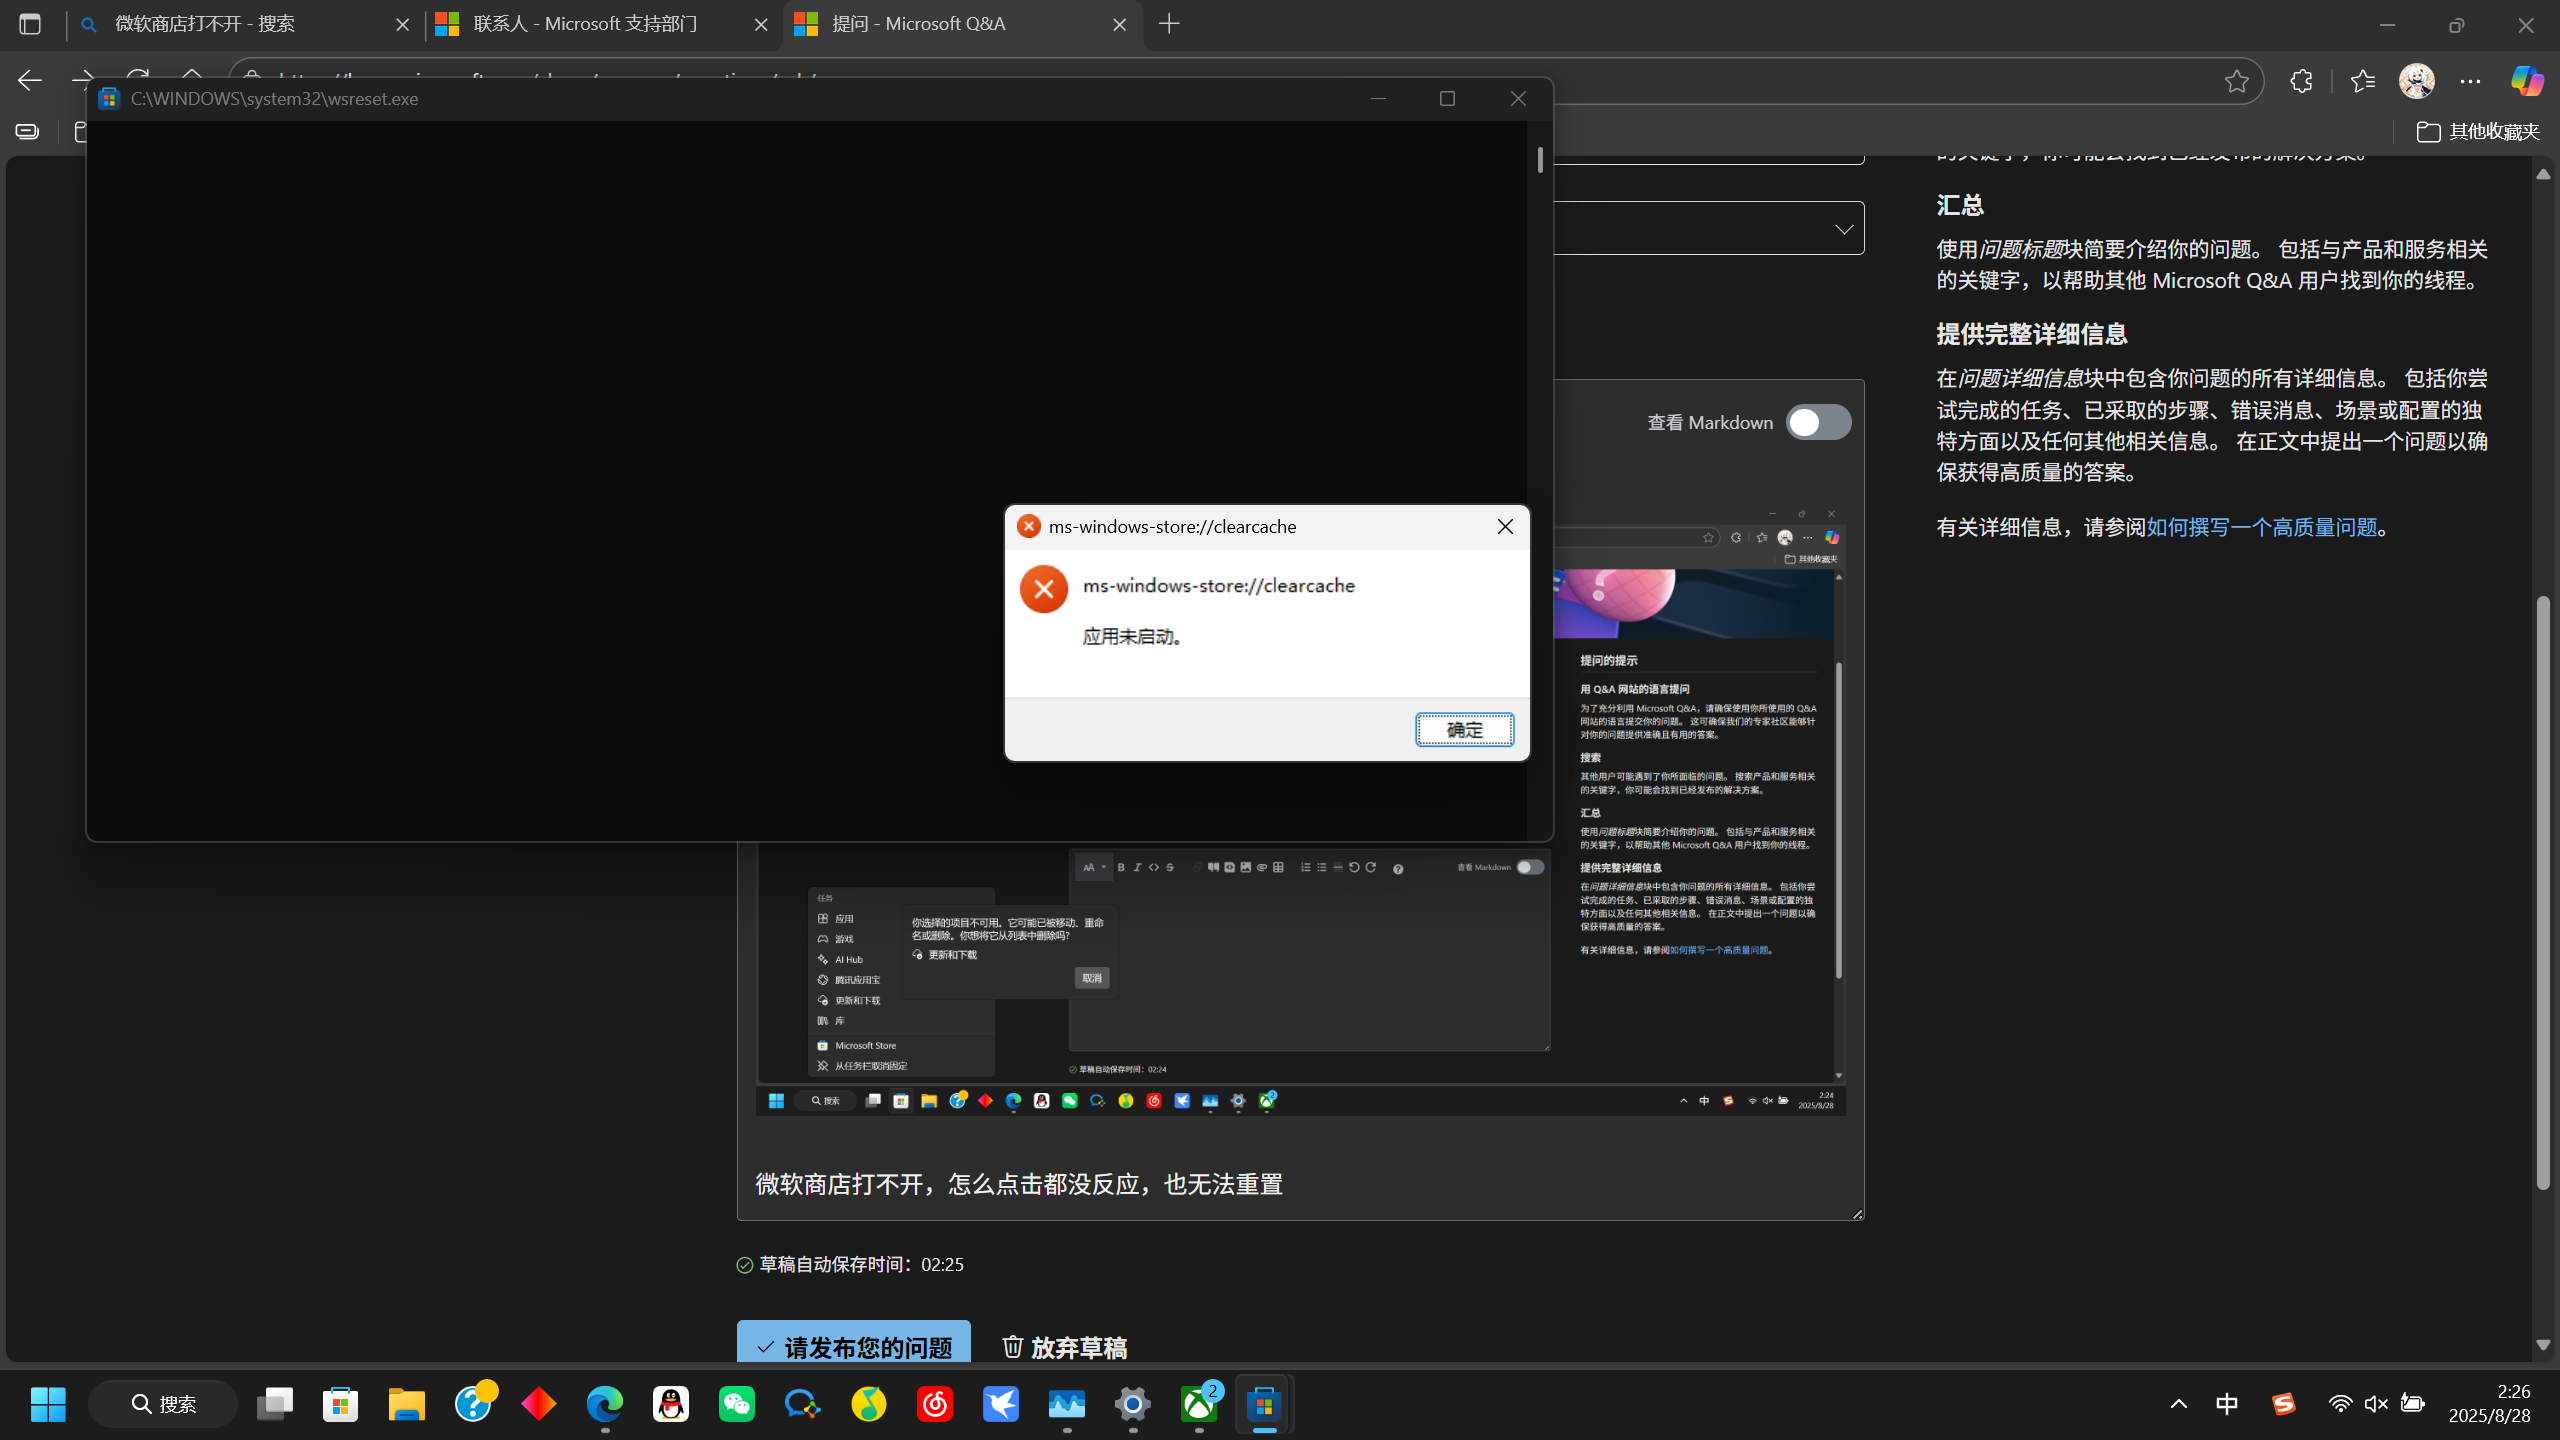Image resolution: width=2560 pixels, height=1440 pixels.
Task: Click the taskbar 搜索 search box
Action: [163, 1404]
